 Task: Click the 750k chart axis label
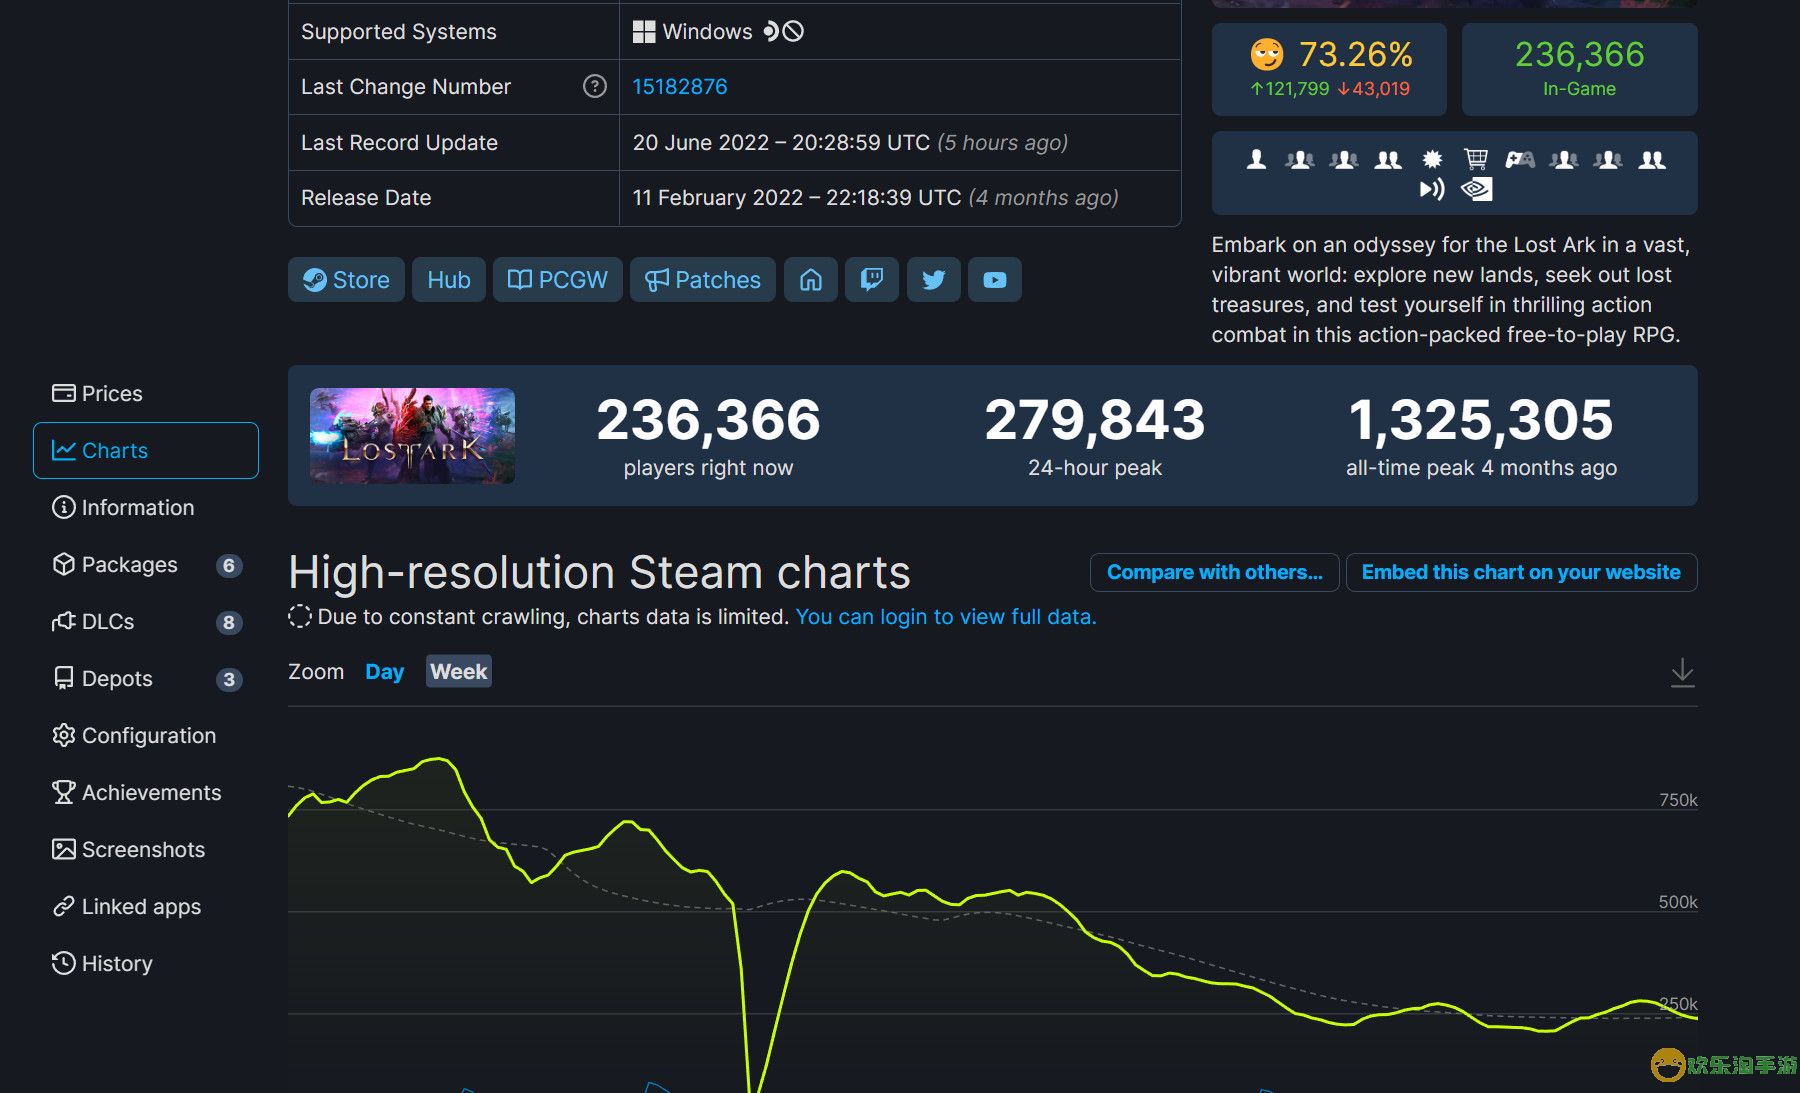(1678, 800)
